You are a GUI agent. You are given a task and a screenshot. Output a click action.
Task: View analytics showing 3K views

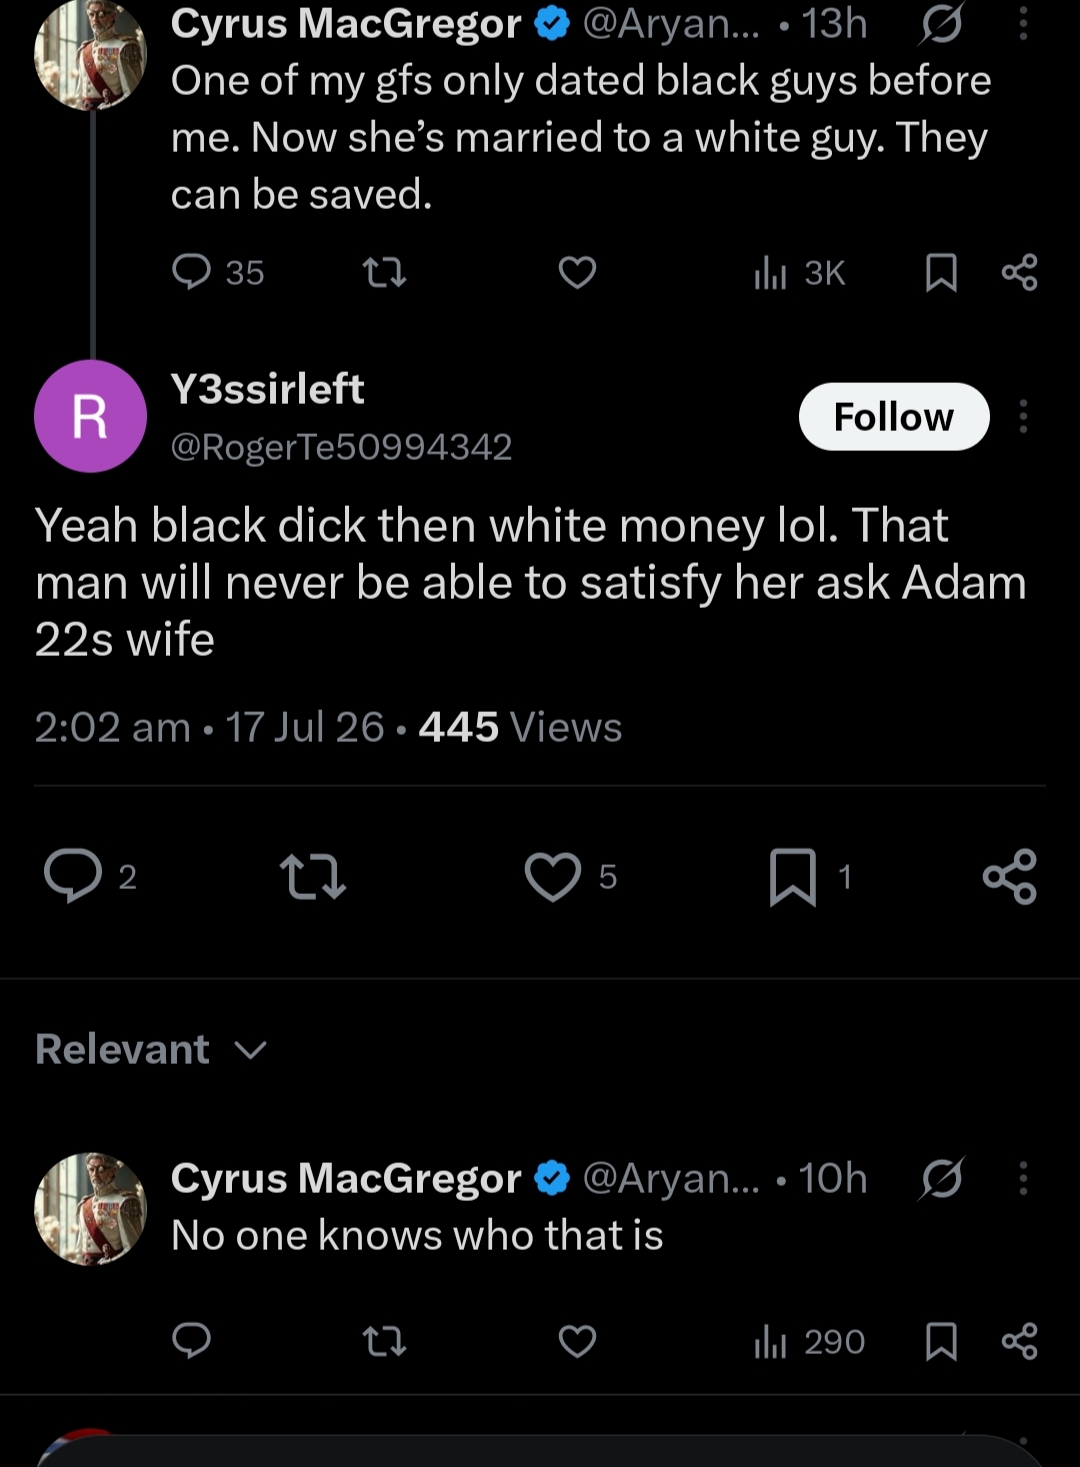pos(800,272)
